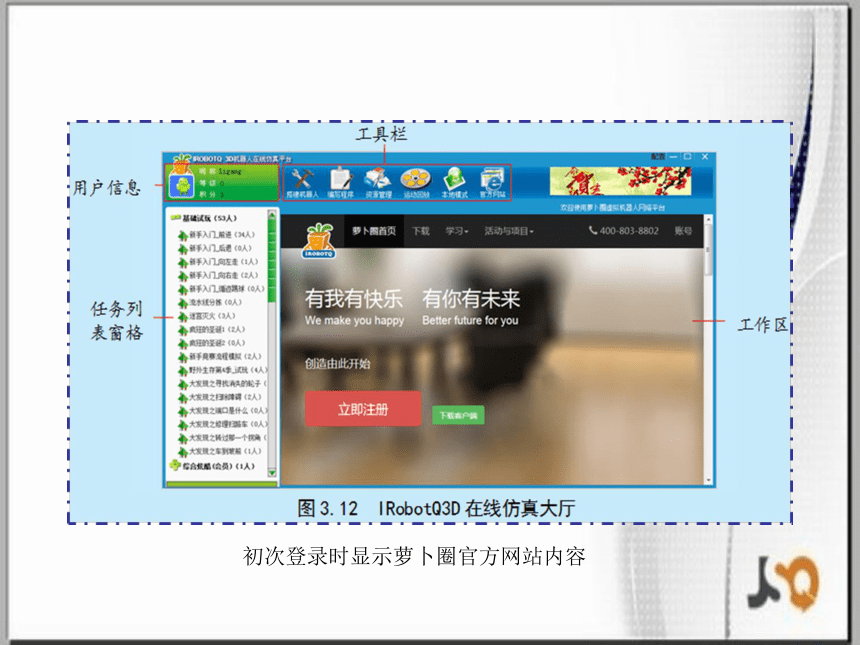Click the green task list scrollbar thumb

(x=271, y=260)
